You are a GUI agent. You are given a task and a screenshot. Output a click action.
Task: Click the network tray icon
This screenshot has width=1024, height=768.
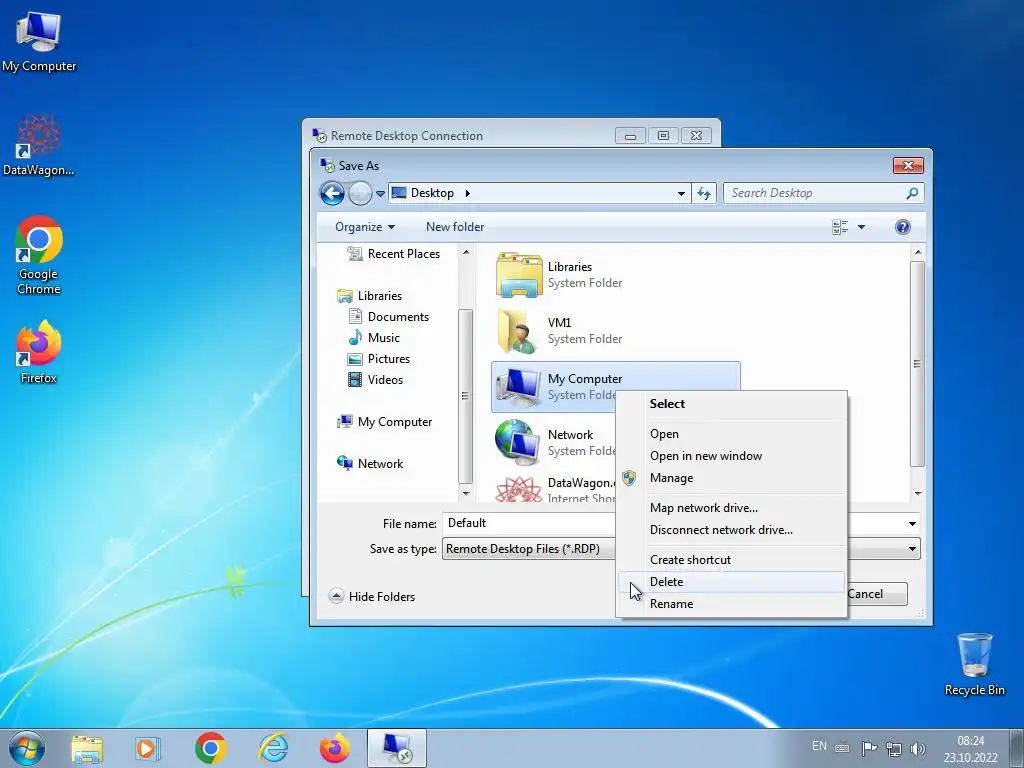(x=893, y=748)
